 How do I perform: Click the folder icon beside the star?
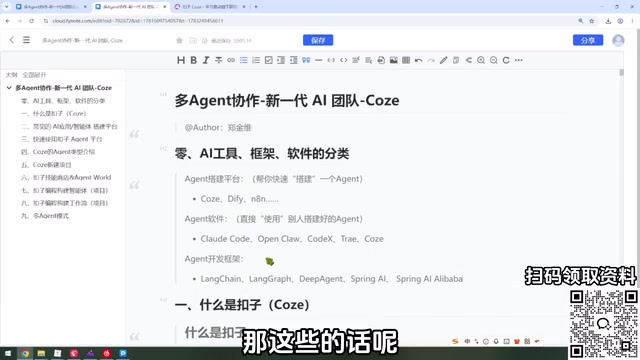193,40
